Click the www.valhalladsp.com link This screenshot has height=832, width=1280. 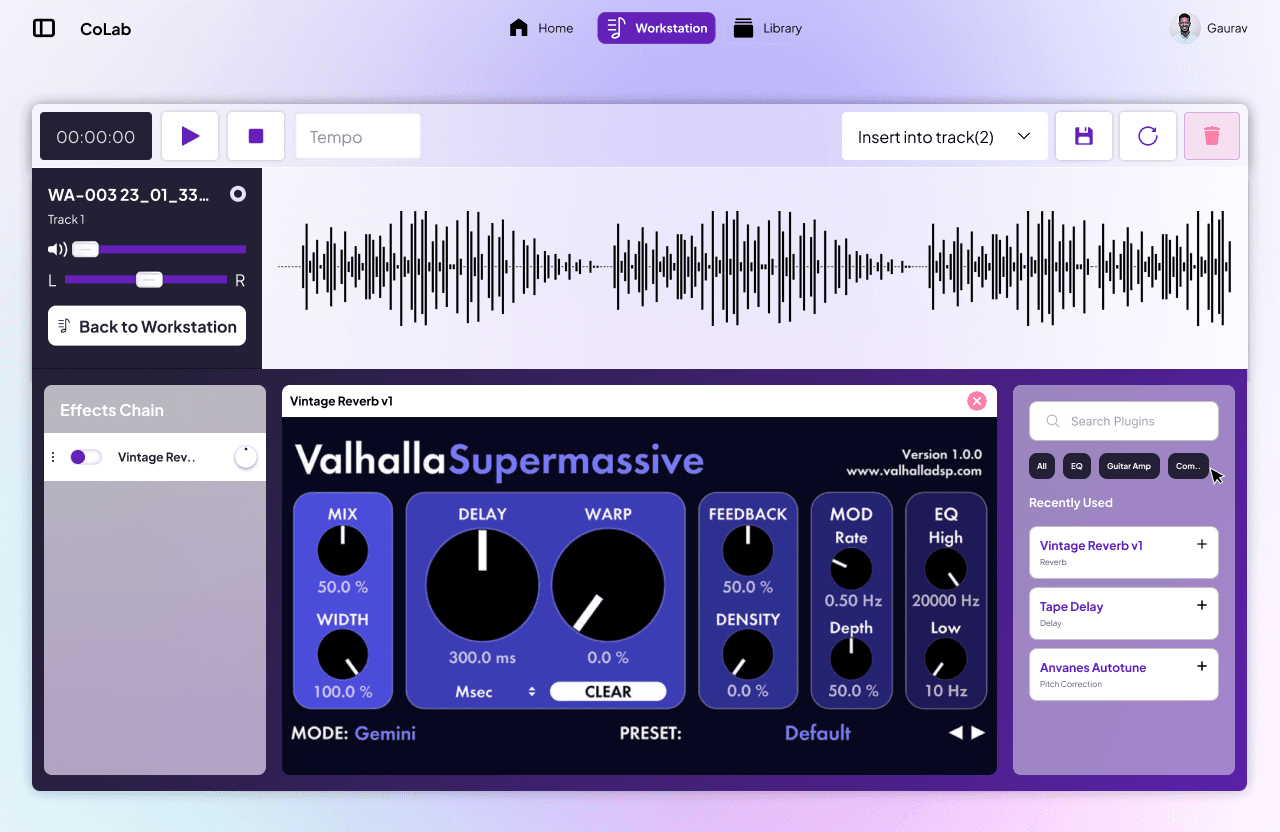tap(914, 471)
